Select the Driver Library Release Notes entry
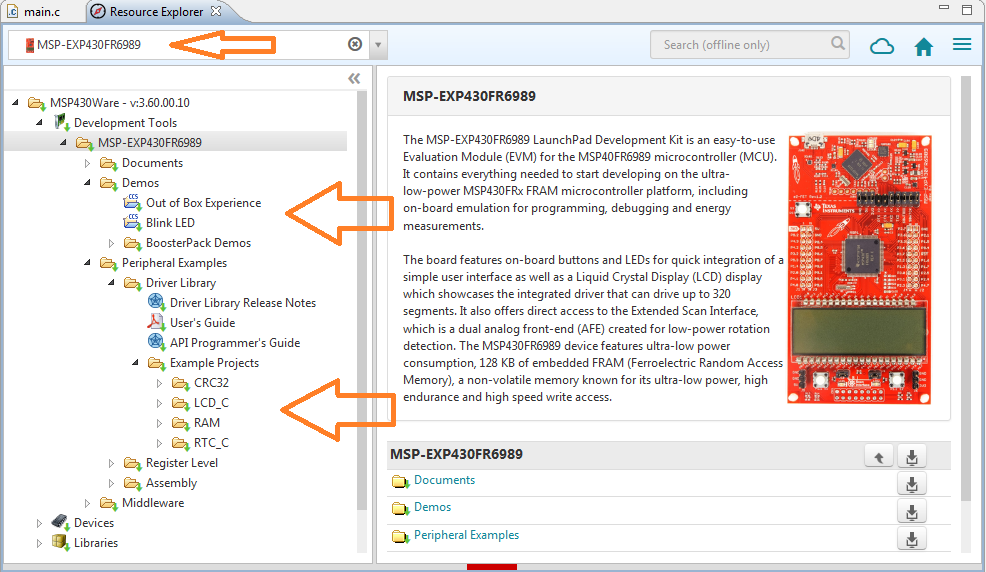Image resolution: width=986 pixels, height=572 pixels. 243,303
